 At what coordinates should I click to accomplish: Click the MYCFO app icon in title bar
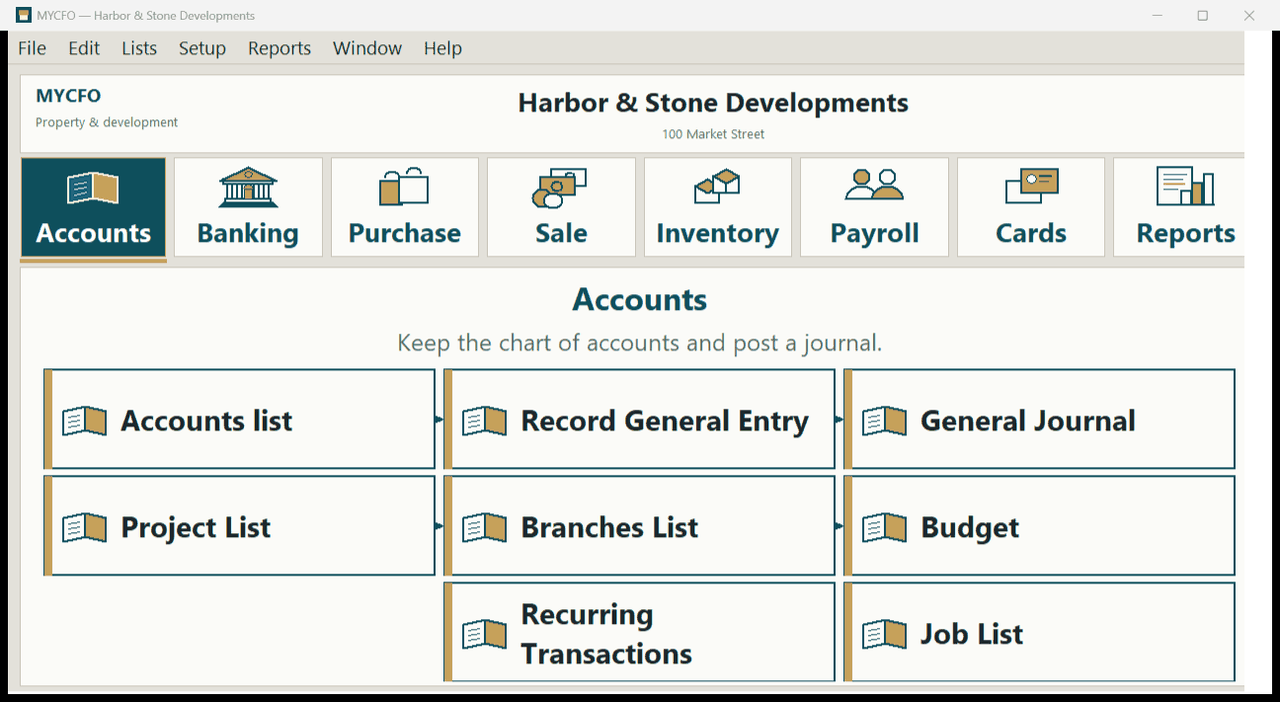23,15
